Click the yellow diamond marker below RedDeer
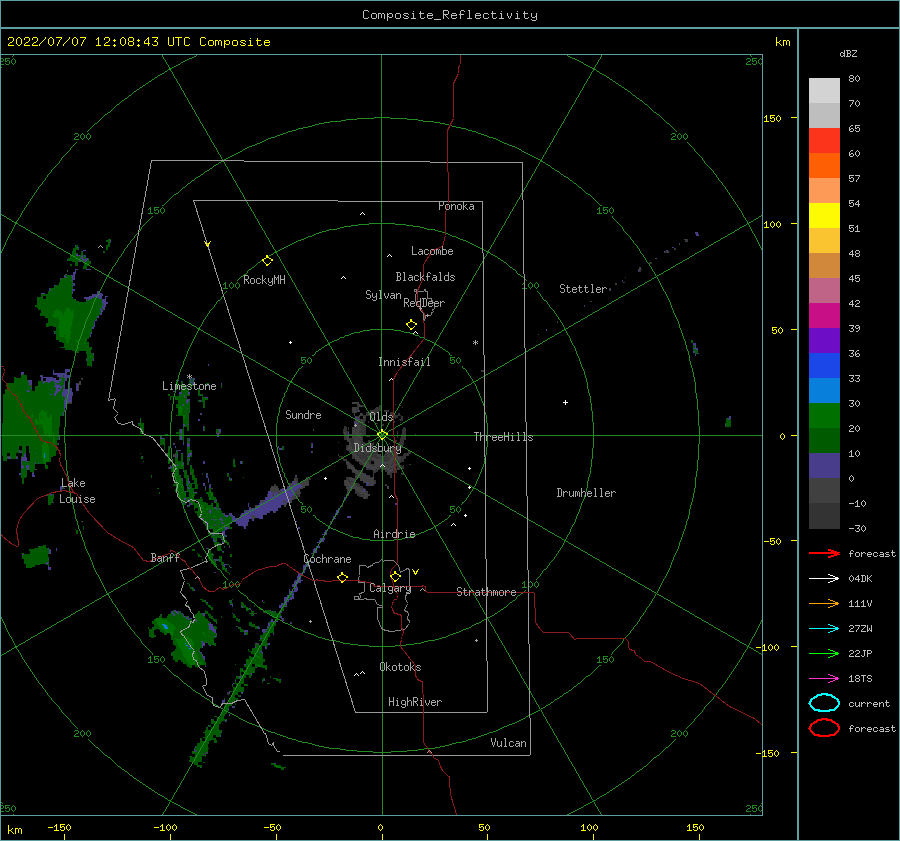Viewport: 900px width, 841px height. pos(411,325)
